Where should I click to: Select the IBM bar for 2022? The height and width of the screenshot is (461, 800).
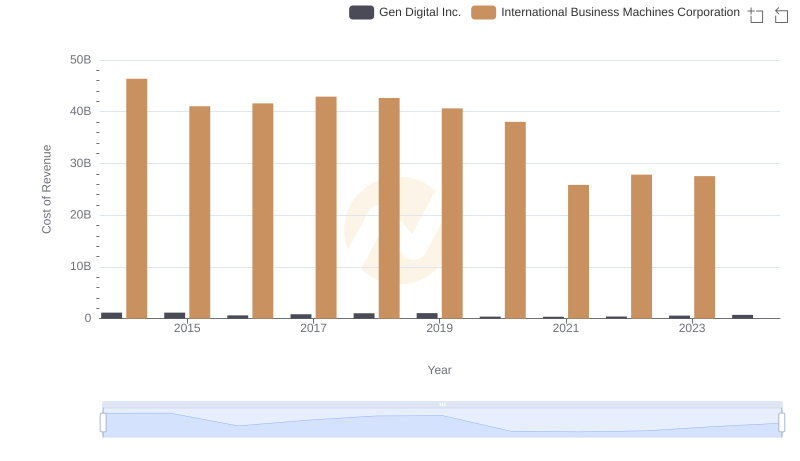point(641,247)
